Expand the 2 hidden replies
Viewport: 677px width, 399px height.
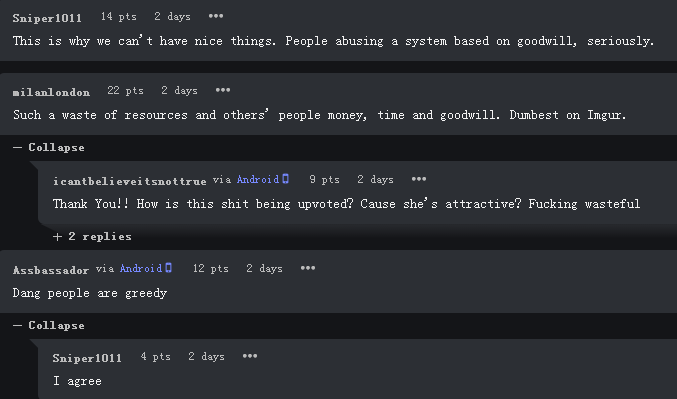click(x=92, y=236)
